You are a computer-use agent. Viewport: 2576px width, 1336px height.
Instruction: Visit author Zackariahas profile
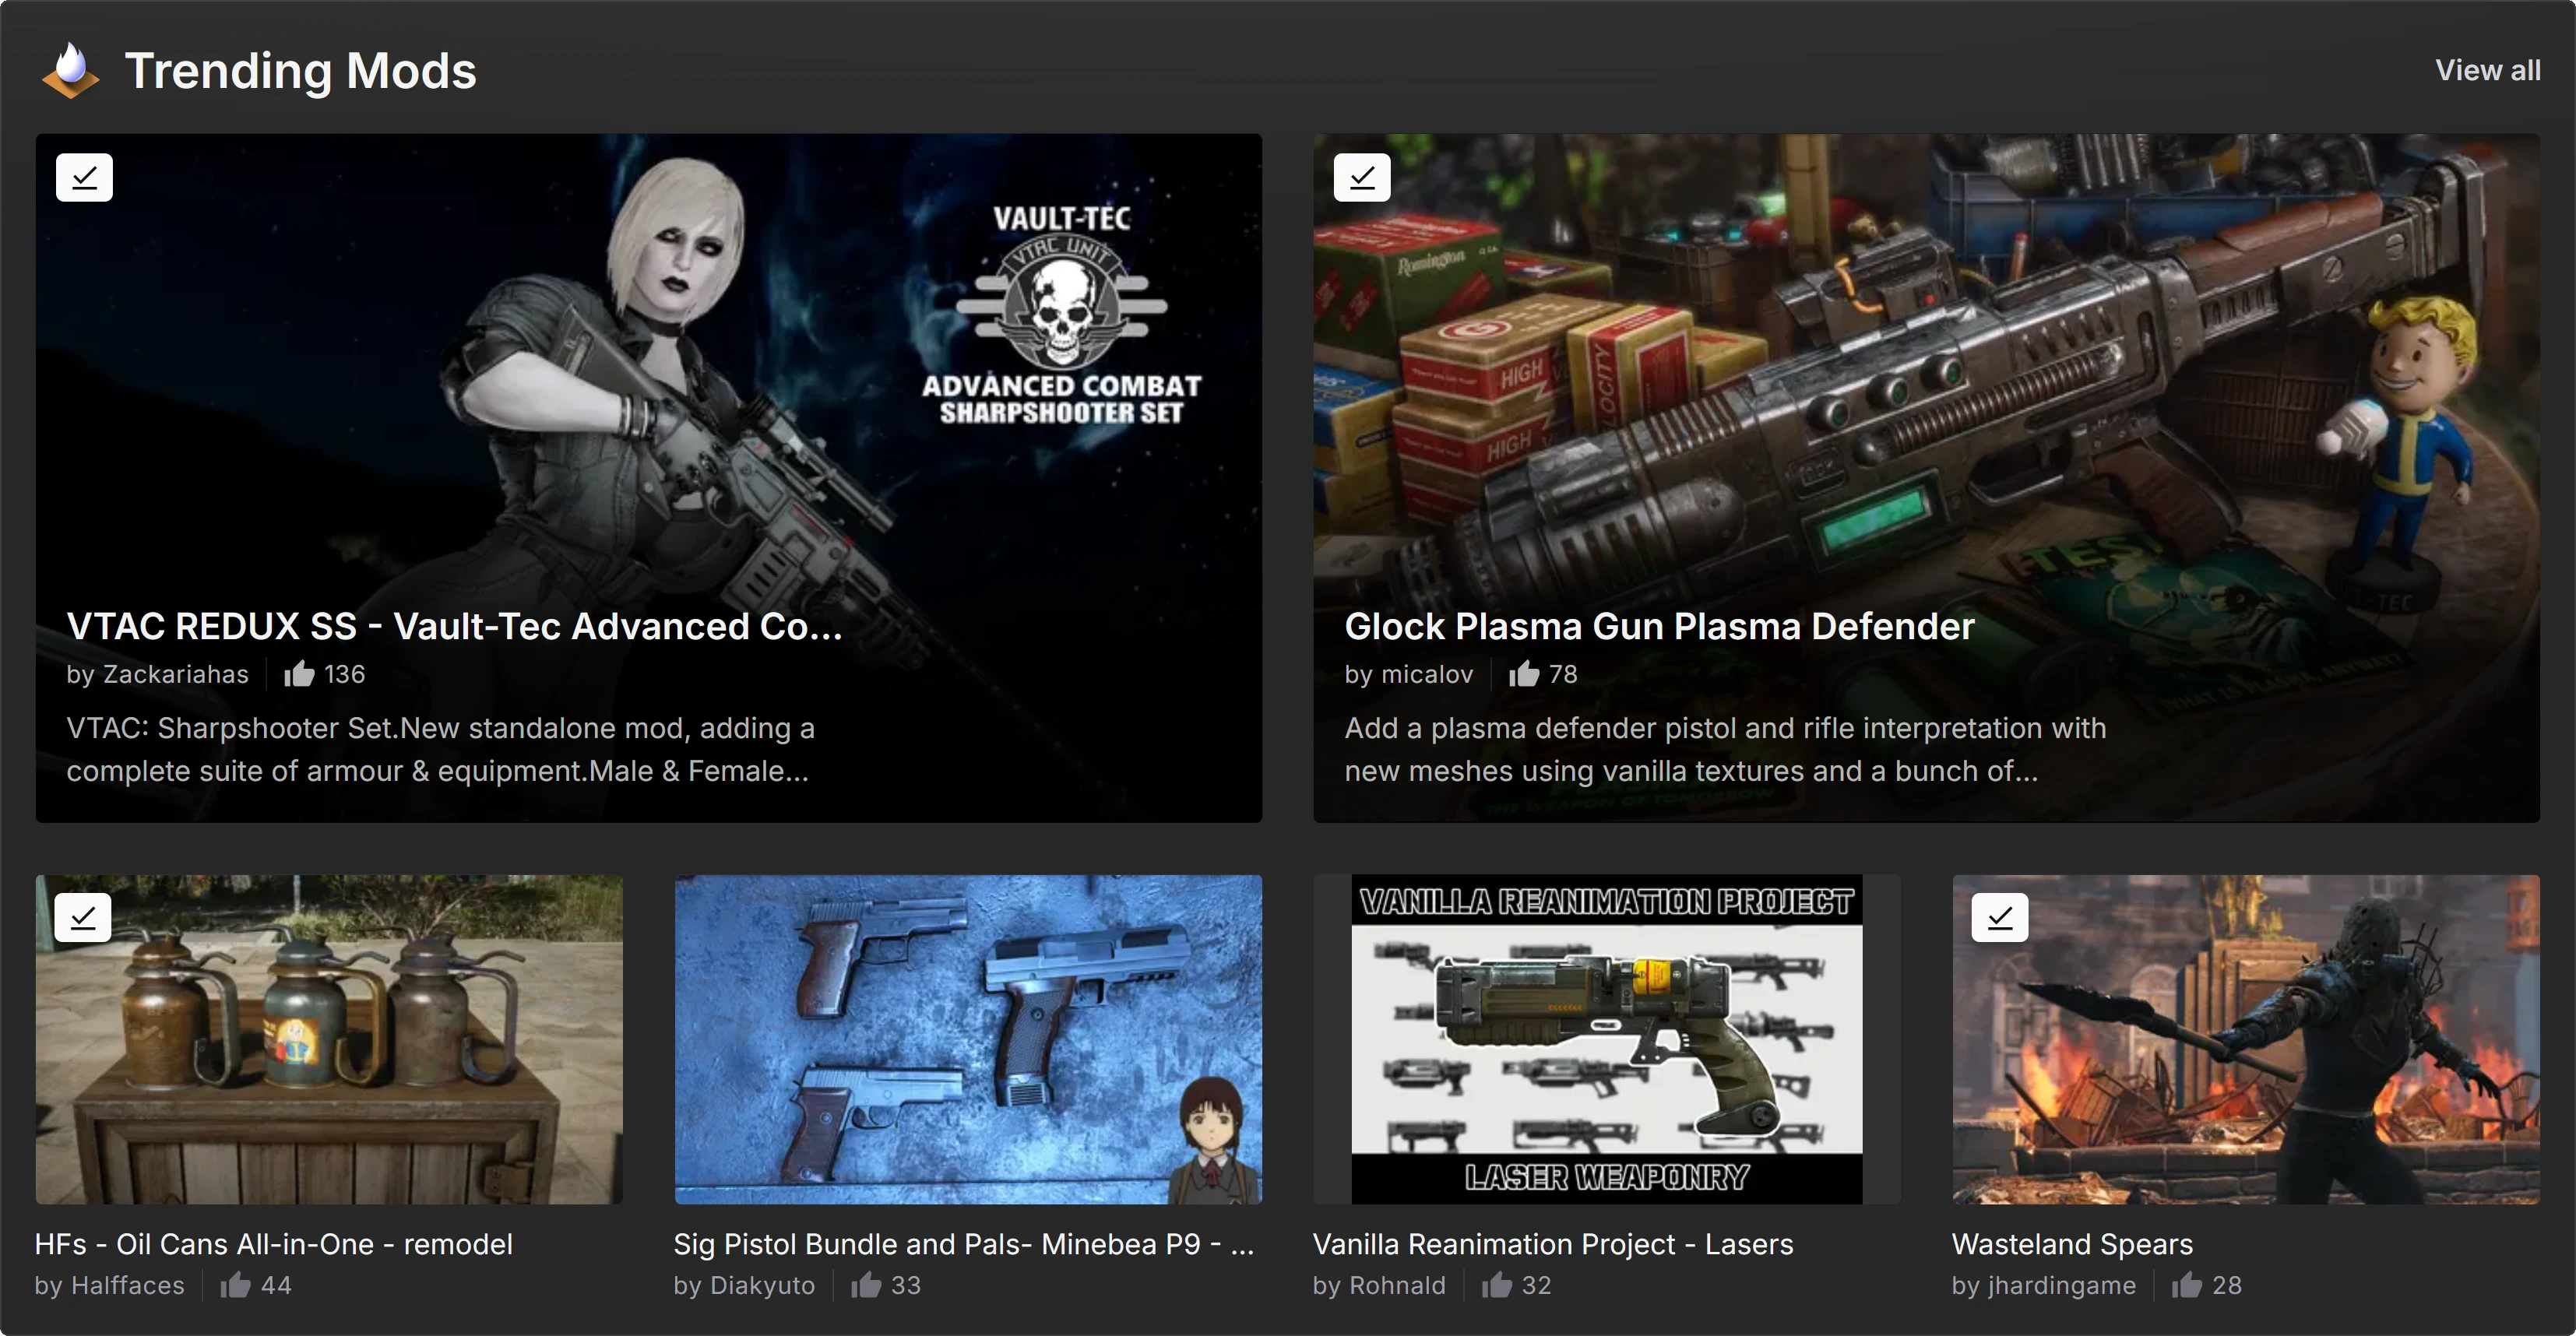176,674
